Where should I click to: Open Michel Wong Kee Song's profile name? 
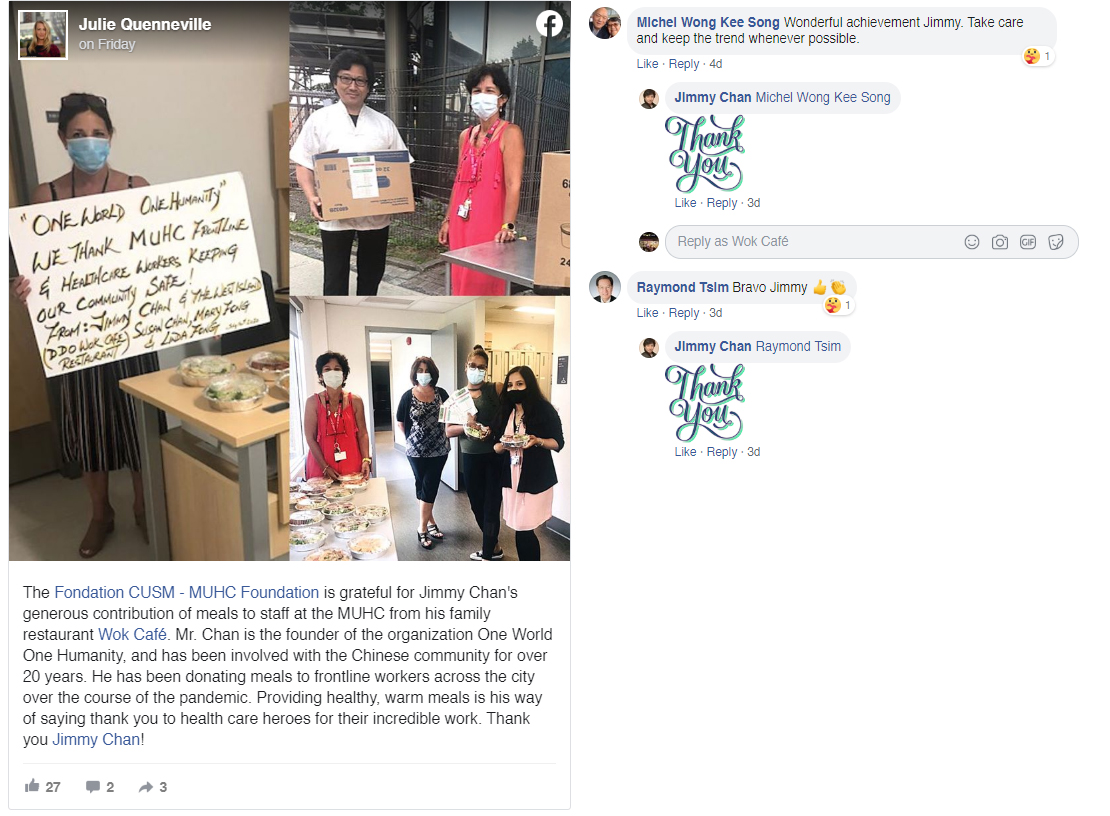pyautogui.click(x=708, y=23)
